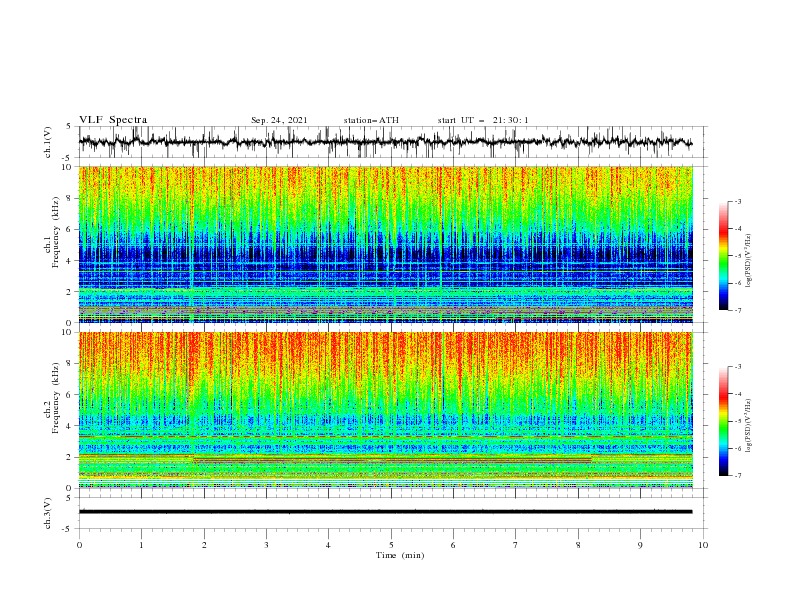
Task: Click the time axis tick label '2'
Action: coord(204,545)
